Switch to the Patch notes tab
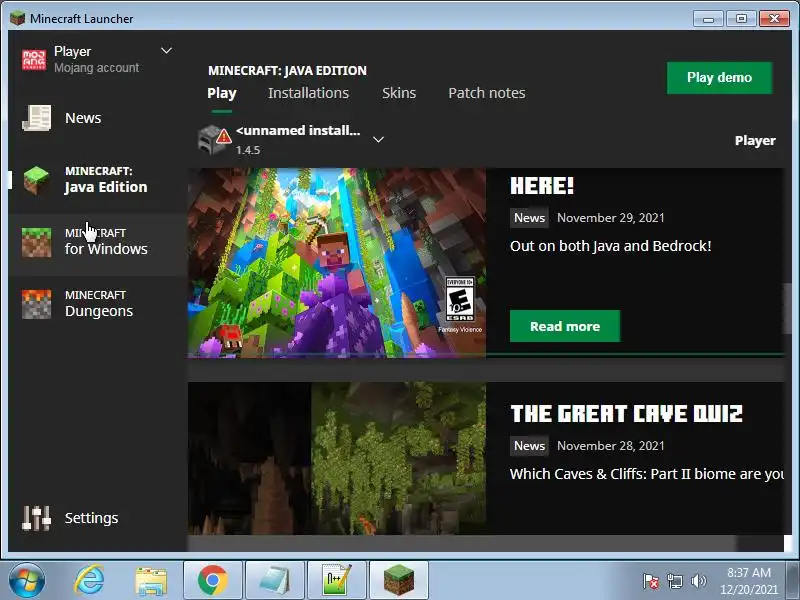Viewport: 800px width, 600px height. coord(487,93)
